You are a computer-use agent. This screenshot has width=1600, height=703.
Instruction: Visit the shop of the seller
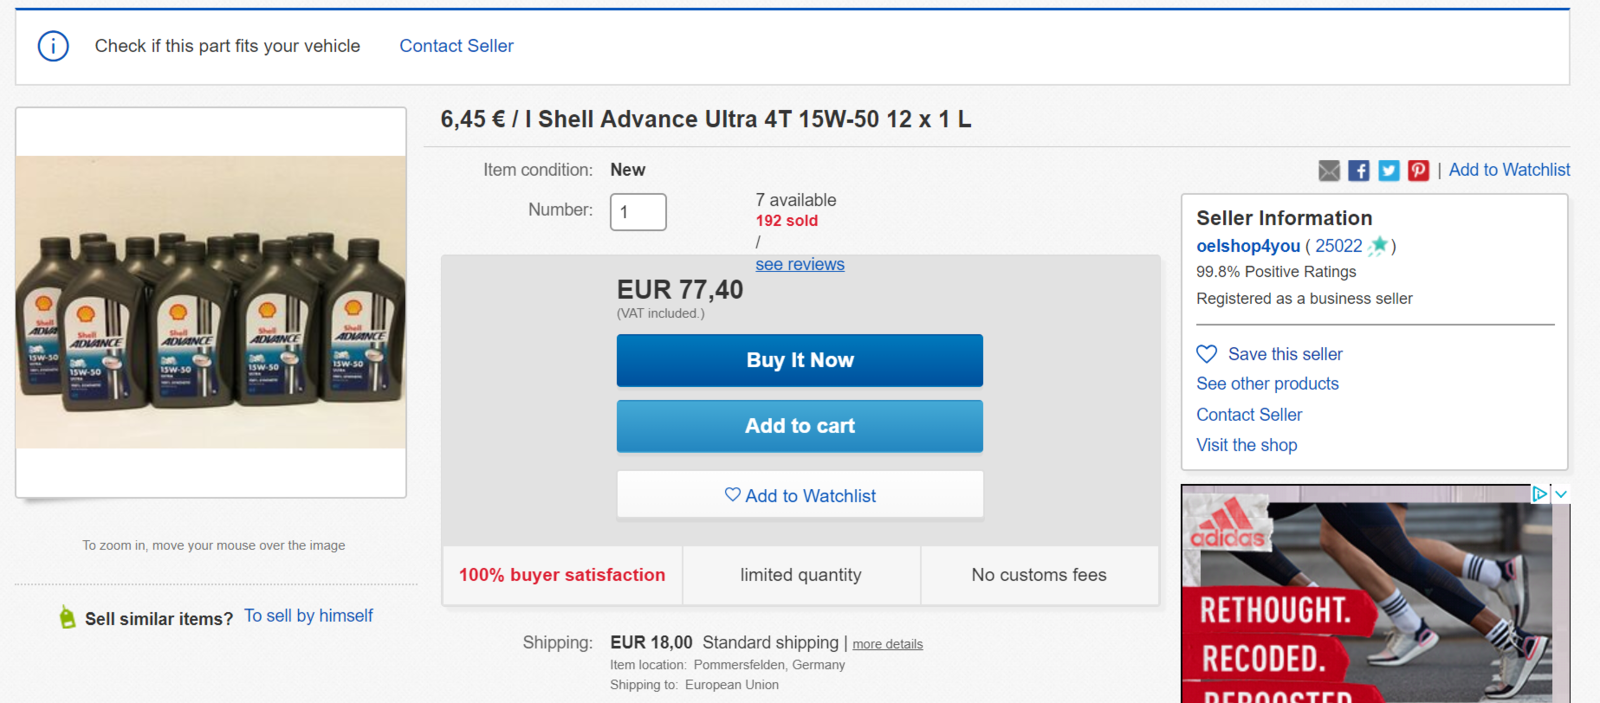1246,445
